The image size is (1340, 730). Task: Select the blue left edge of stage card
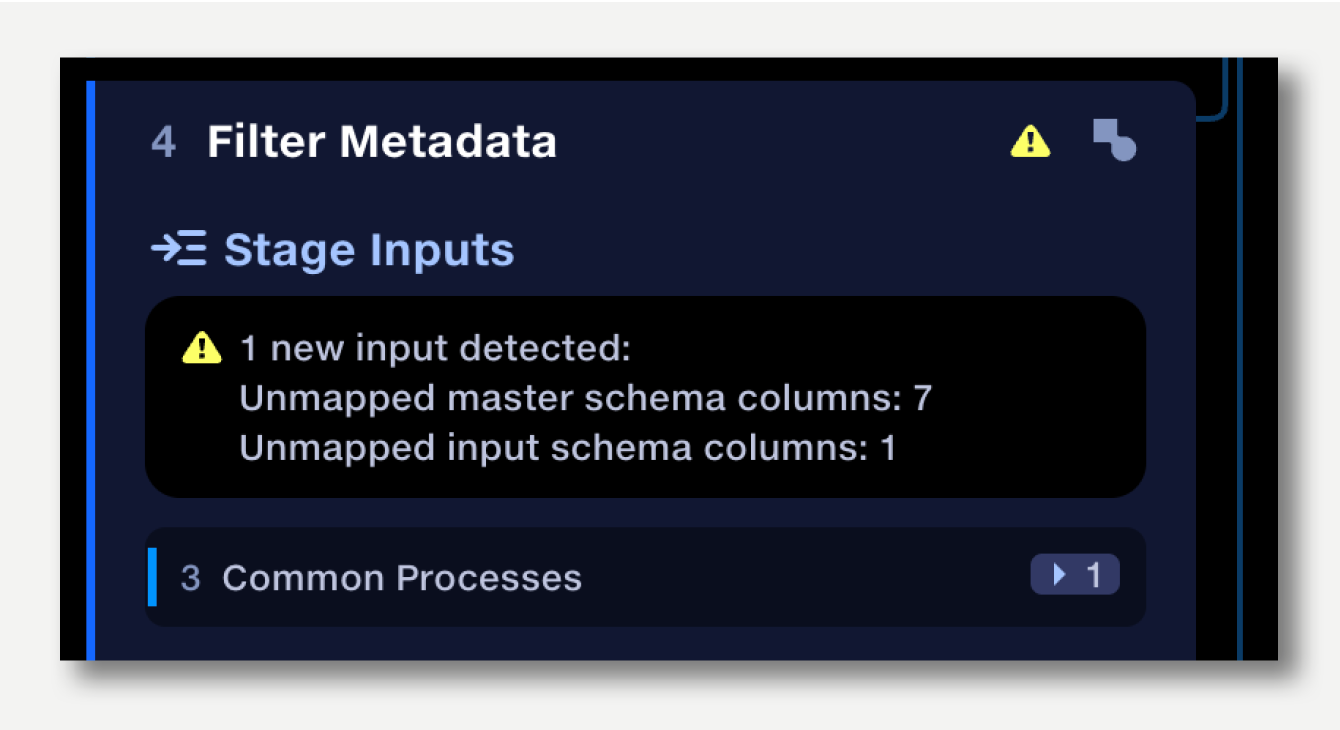pyautogui.click(x=91, y=370)
